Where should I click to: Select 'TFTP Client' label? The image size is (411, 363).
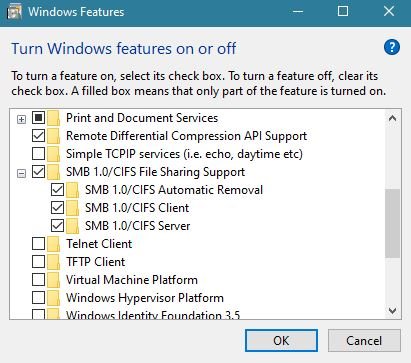tap(95, 262)
